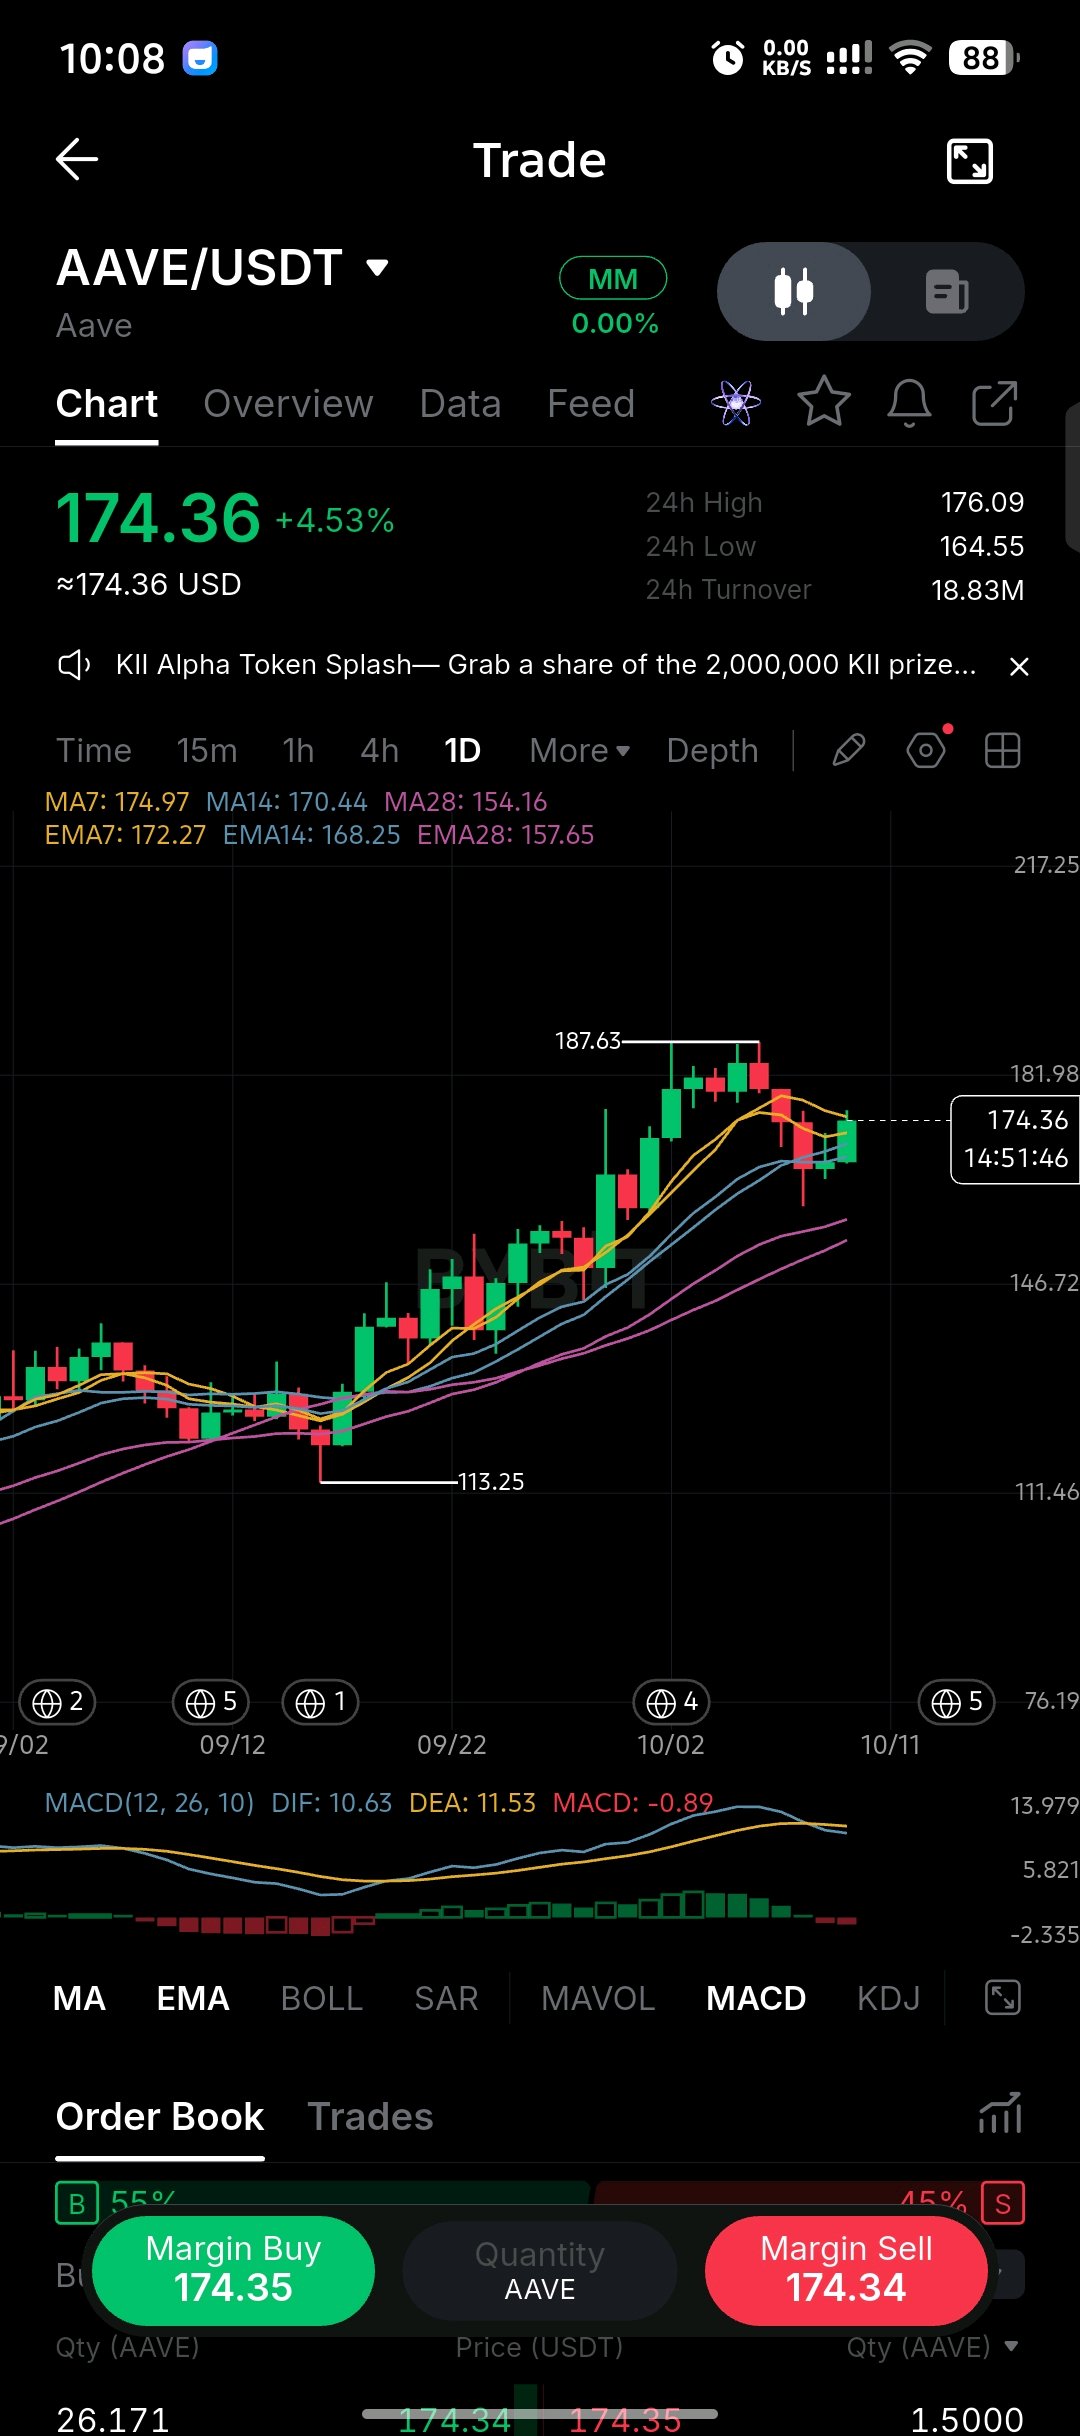The image size is (1080, 2436).
Task: Select the 15m timeframe
Action: (x=207, y=750)
